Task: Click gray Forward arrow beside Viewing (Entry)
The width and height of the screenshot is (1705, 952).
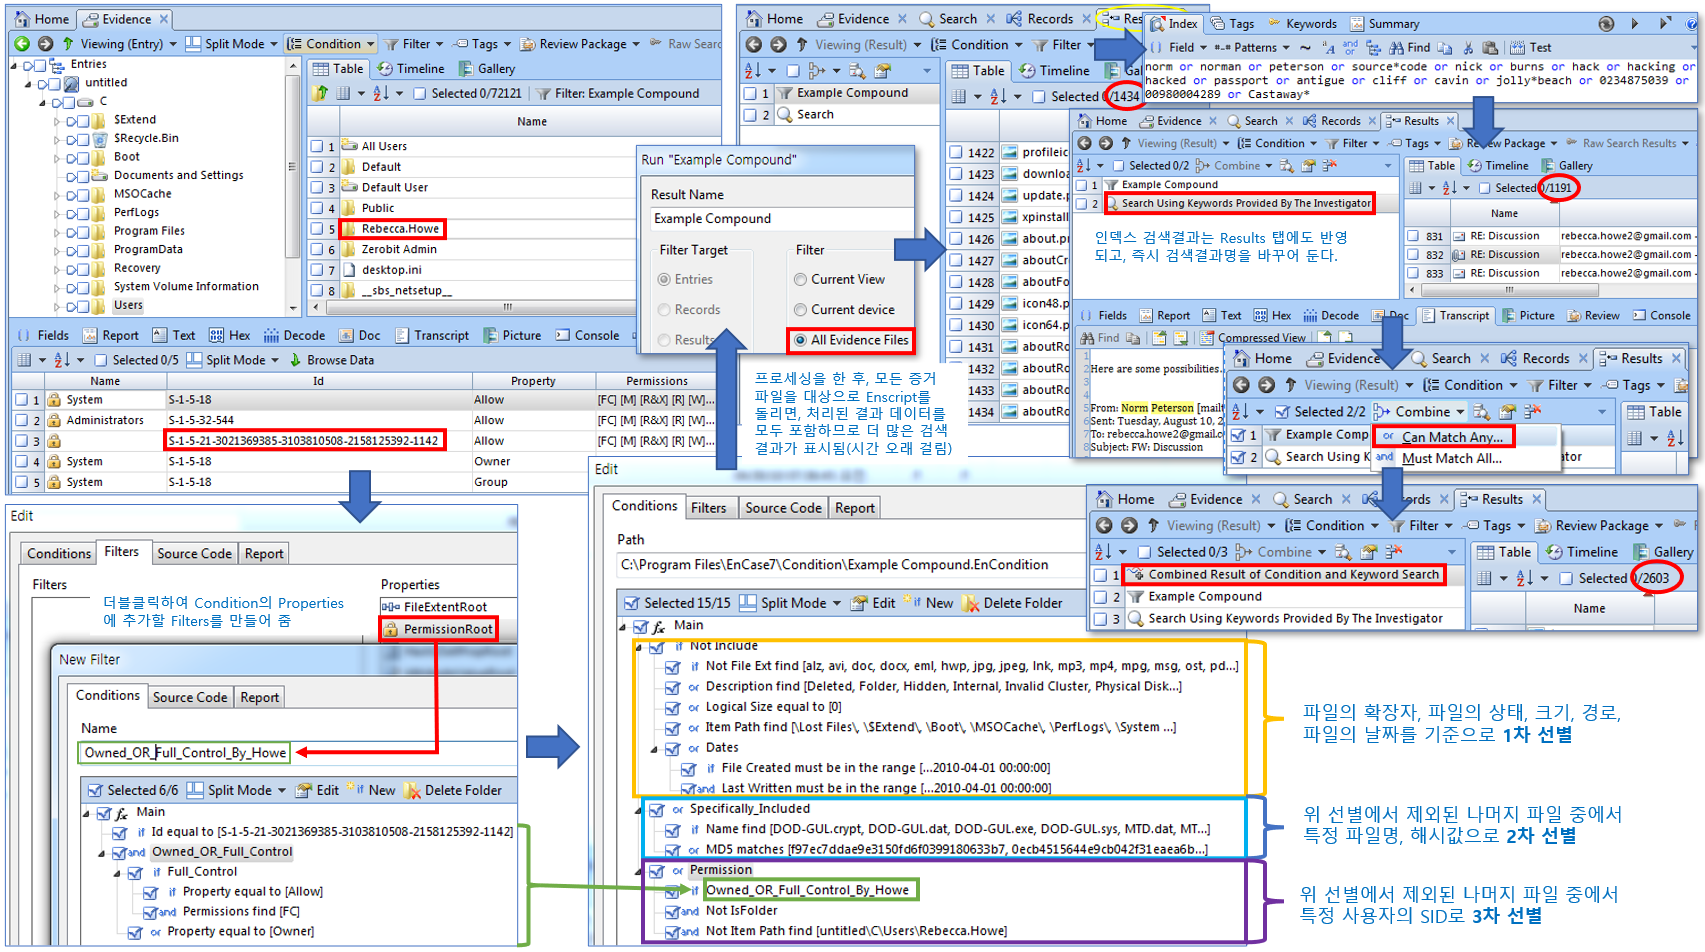Action: pos(45,44)
